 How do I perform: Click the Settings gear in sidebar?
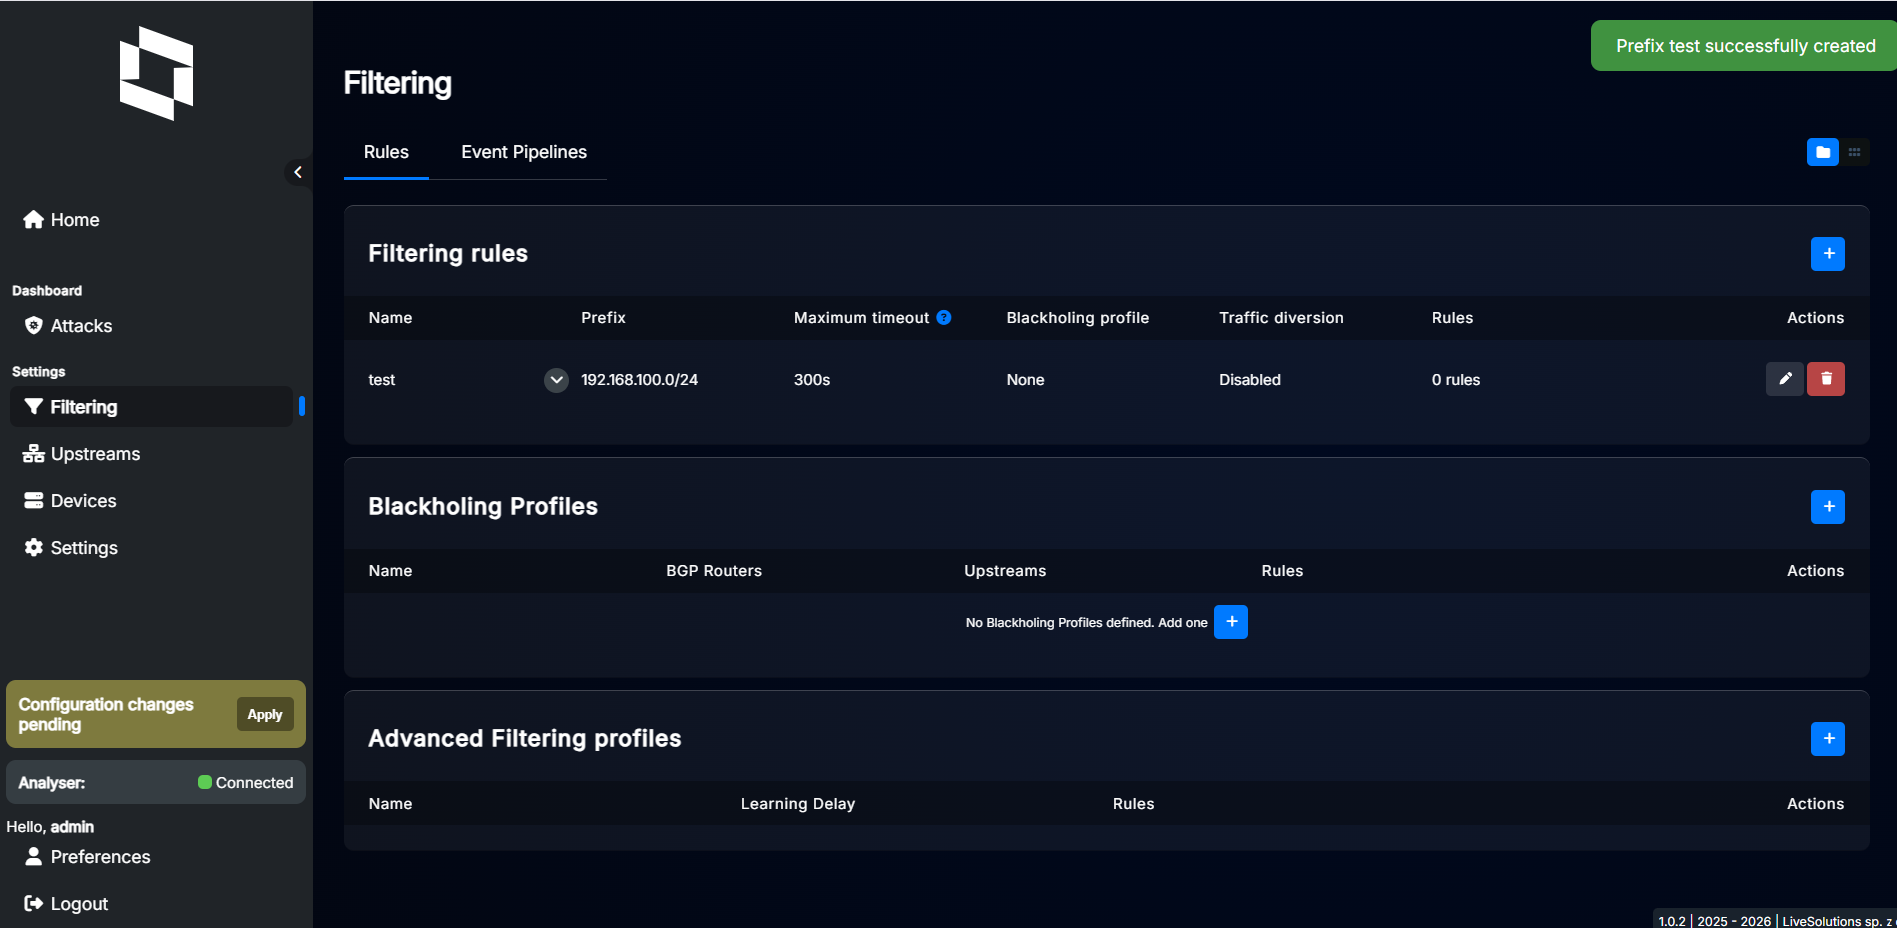(x=33, y=547)
